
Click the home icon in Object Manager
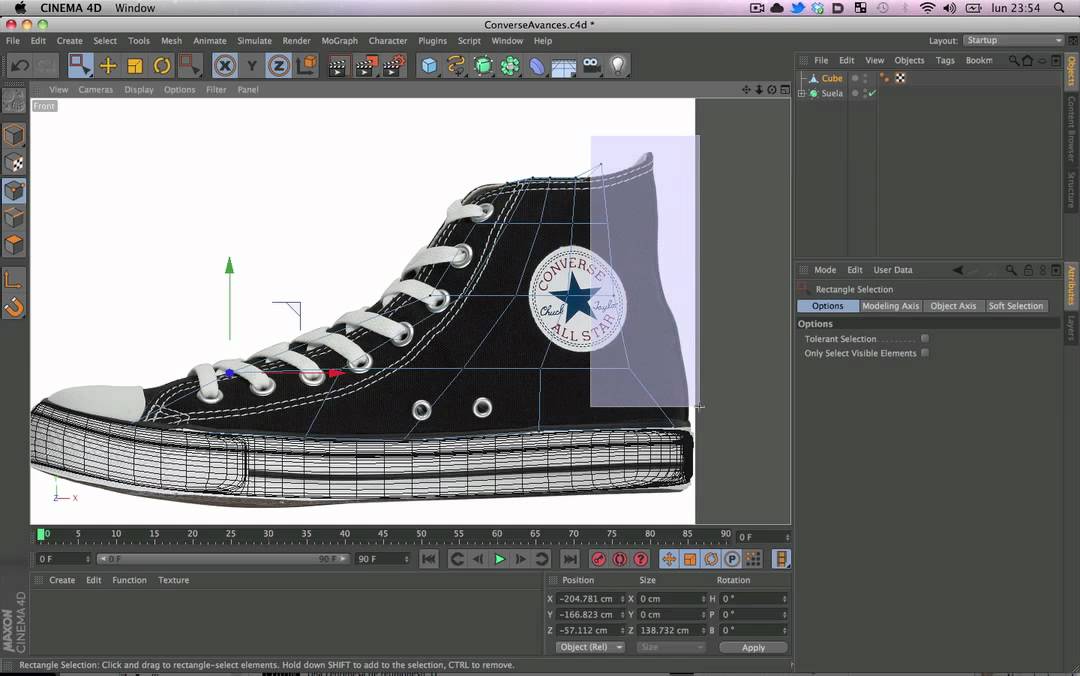click(x=1028, y=61)
